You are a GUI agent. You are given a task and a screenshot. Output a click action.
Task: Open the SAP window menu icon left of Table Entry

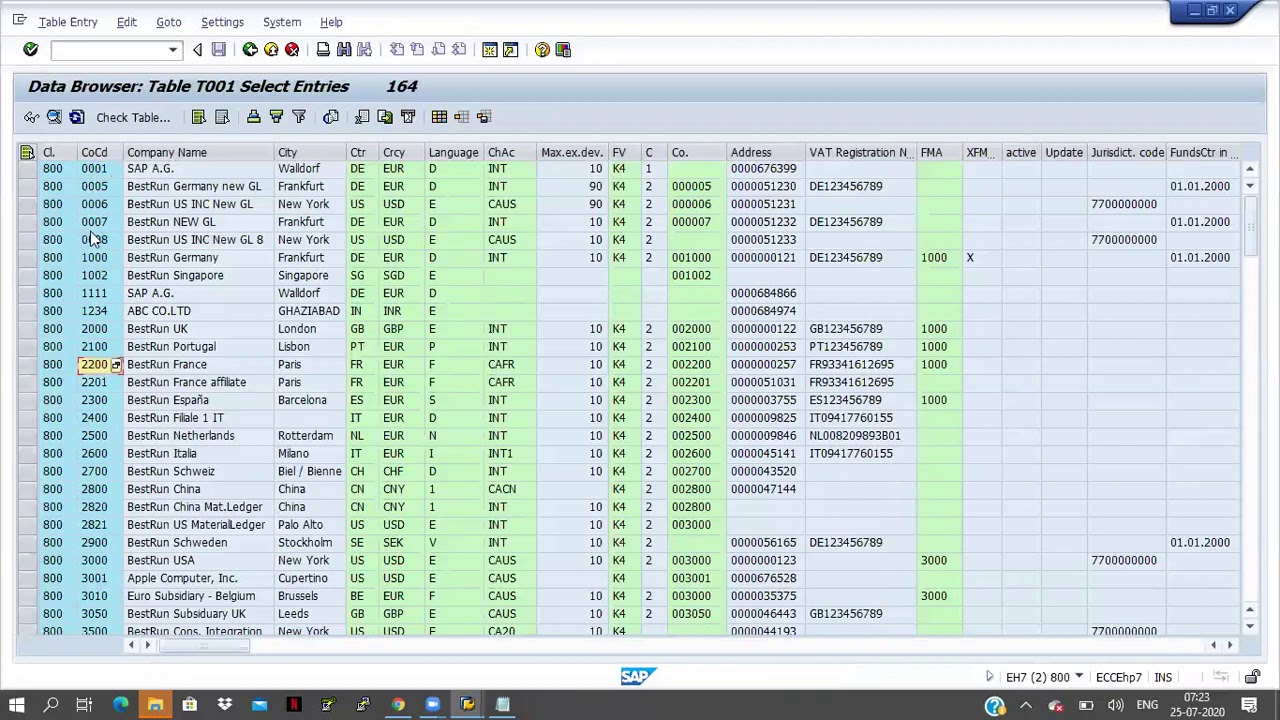point(20,21)
